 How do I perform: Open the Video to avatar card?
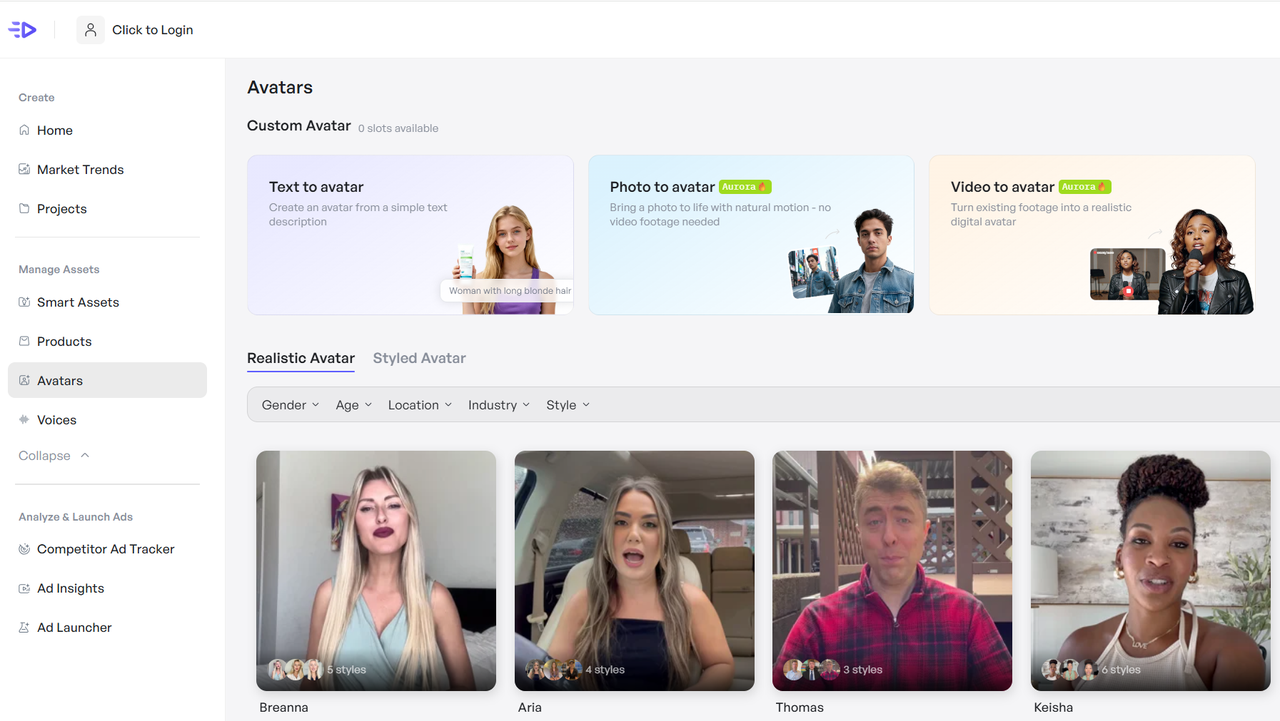[x=1091, y=234]
